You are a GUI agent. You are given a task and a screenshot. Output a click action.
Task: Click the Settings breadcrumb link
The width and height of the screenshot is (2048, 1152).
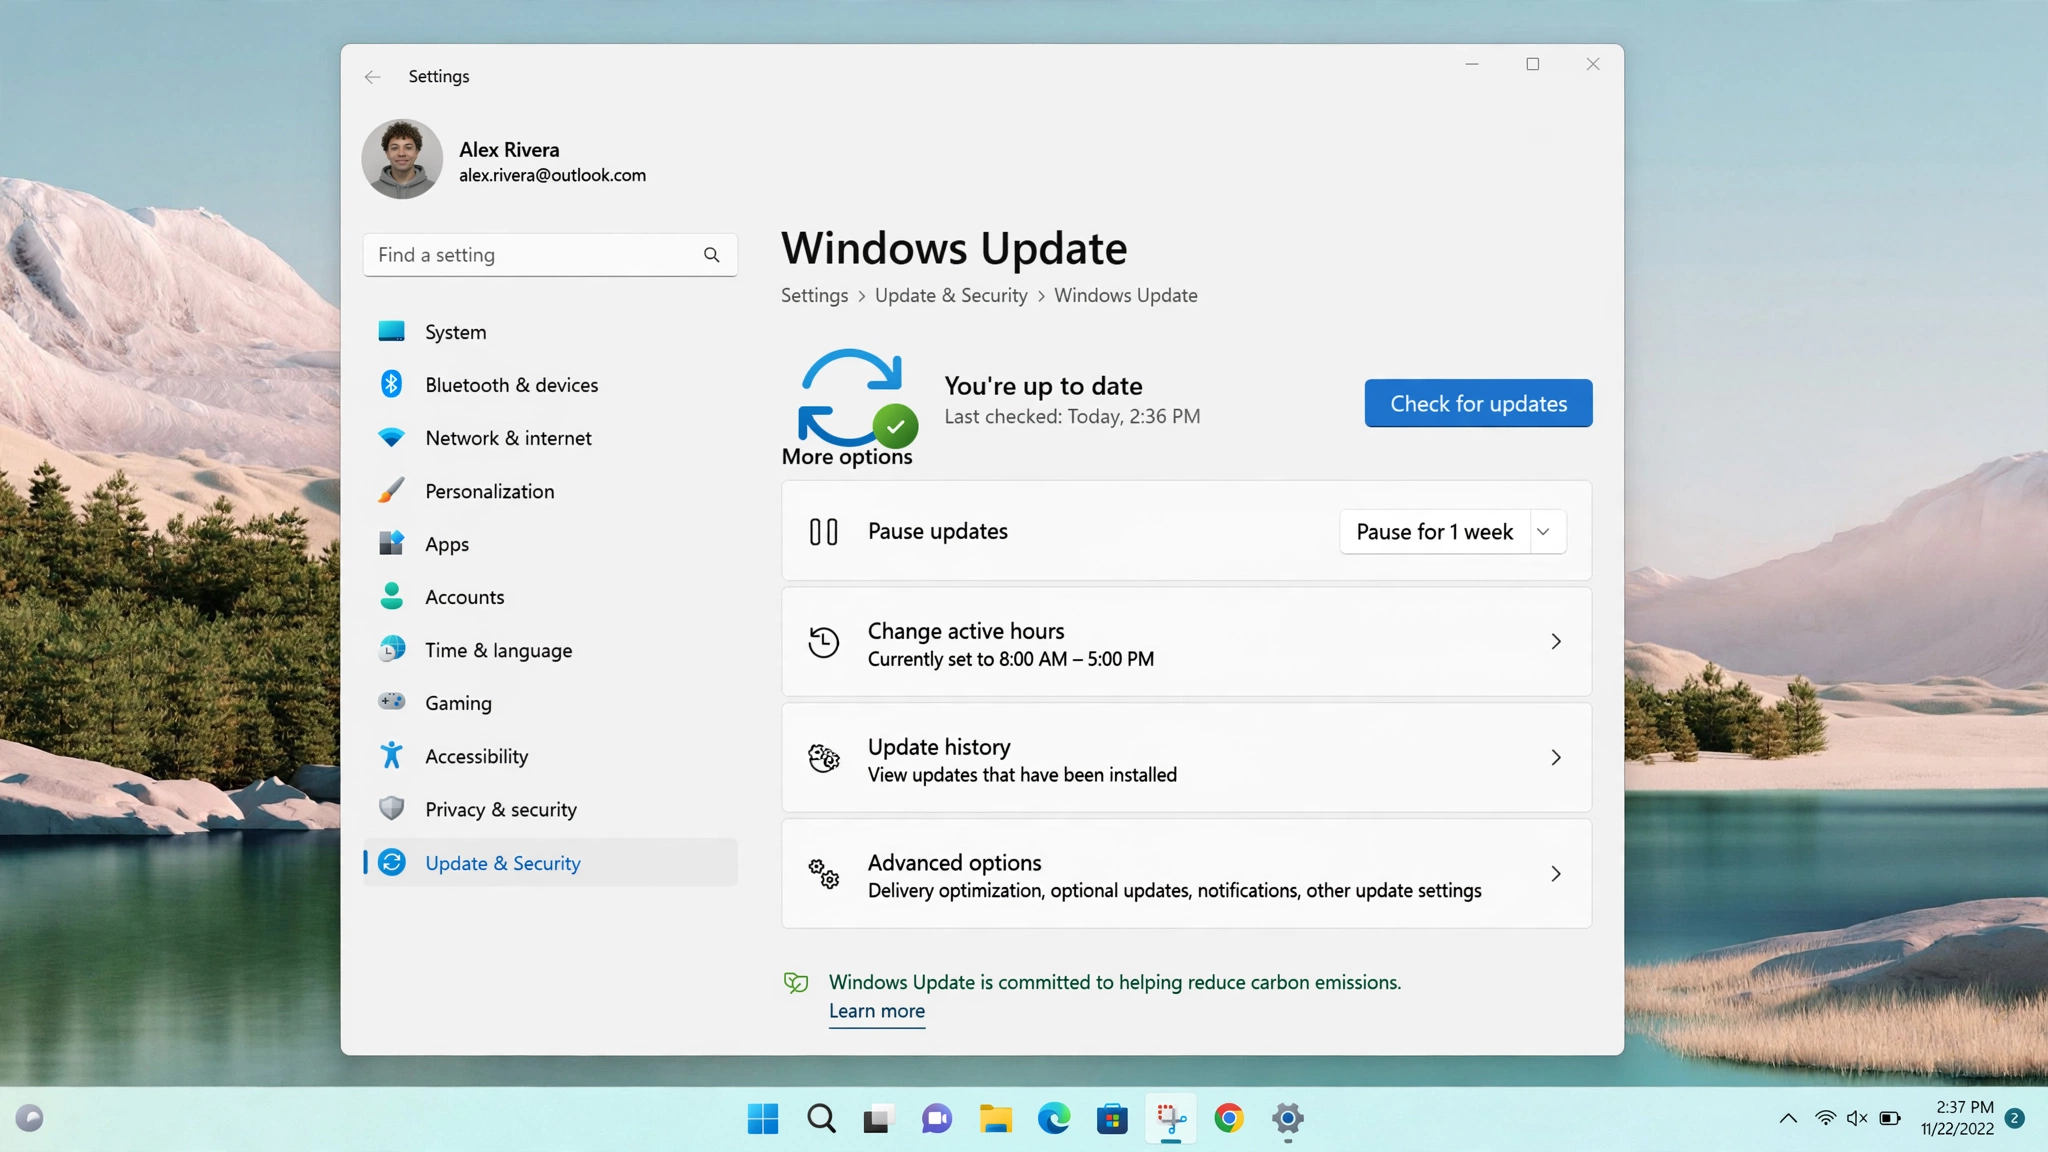point(814,296)
